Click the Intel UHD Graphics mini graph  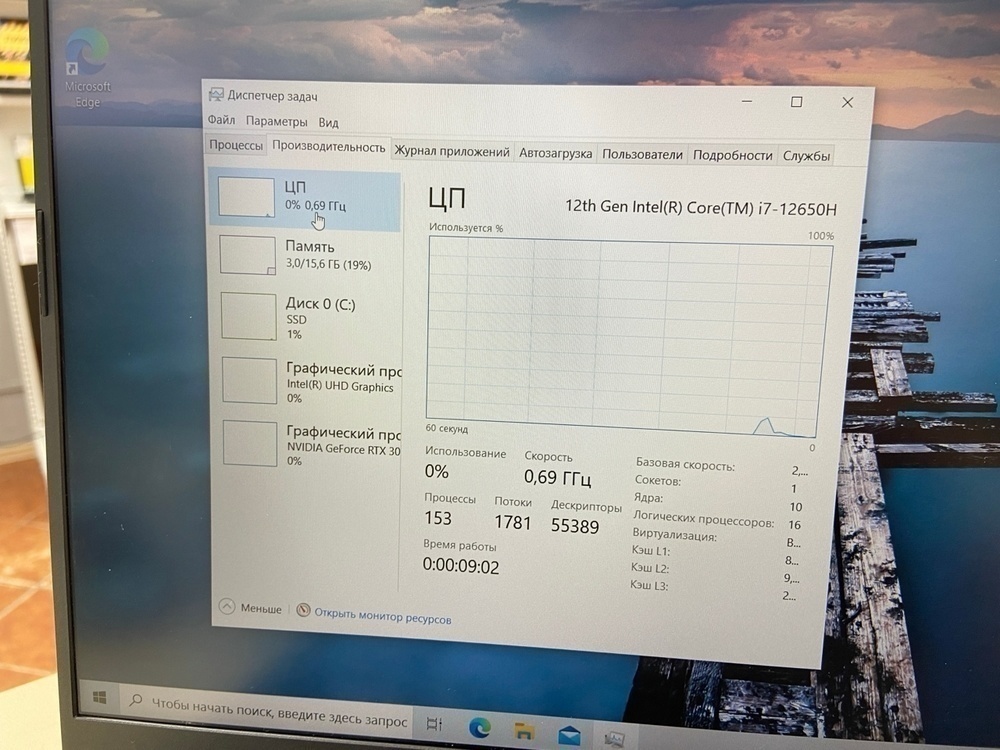[249, 380]
